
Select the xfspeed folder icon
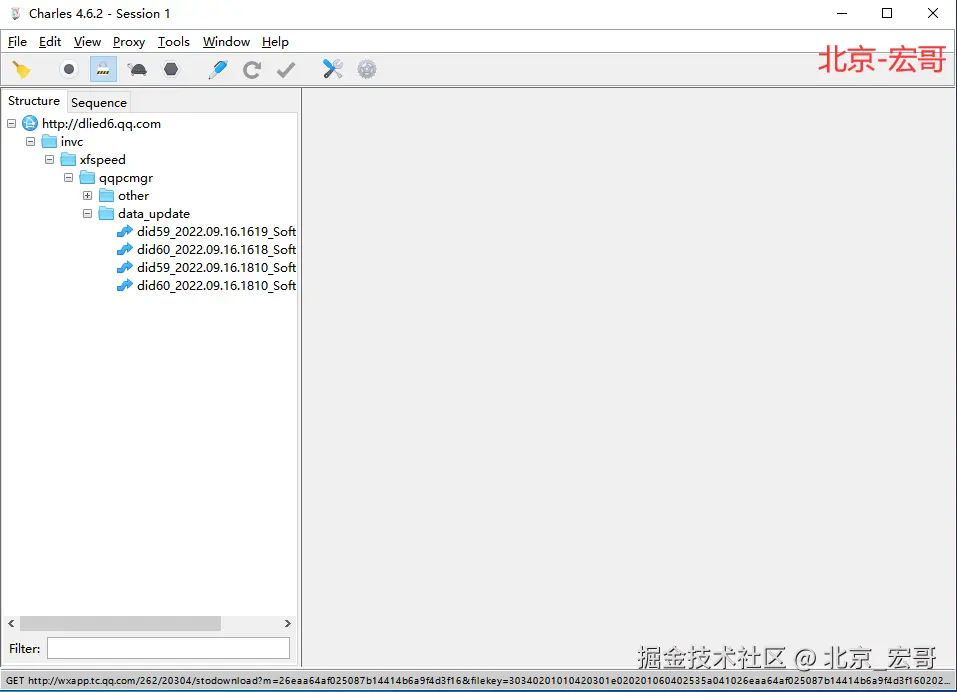pyautogui.click(x=68, y=160)
